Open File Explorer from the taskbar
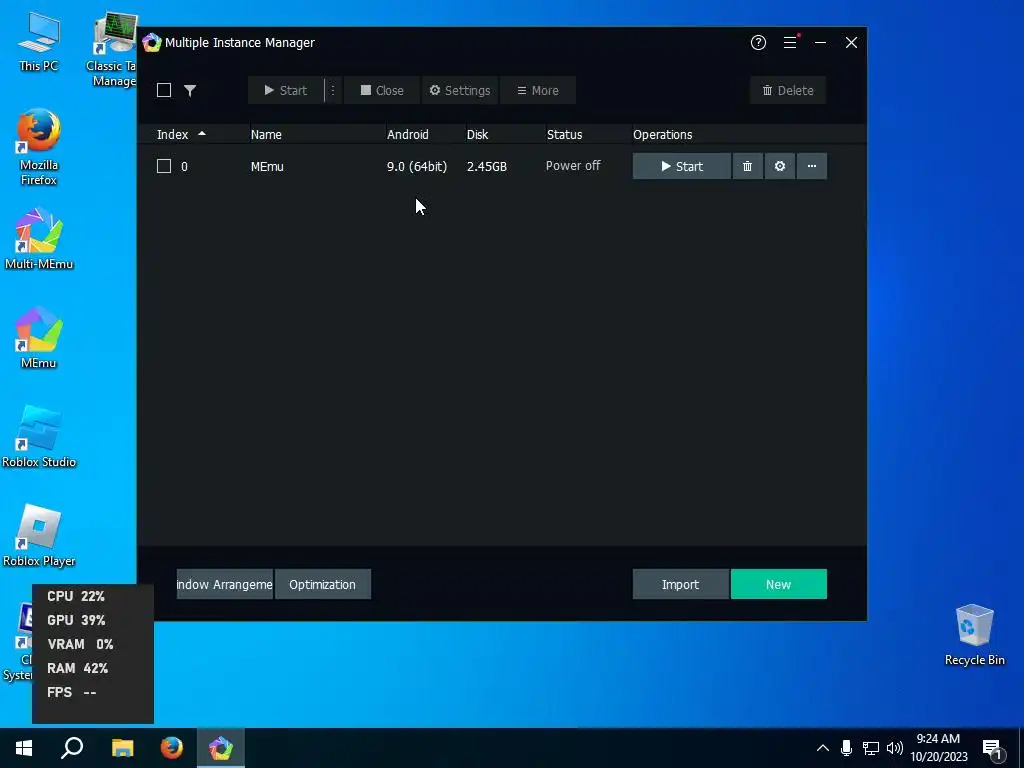The height and width of the screenshot is (768, 1024). 122,748
